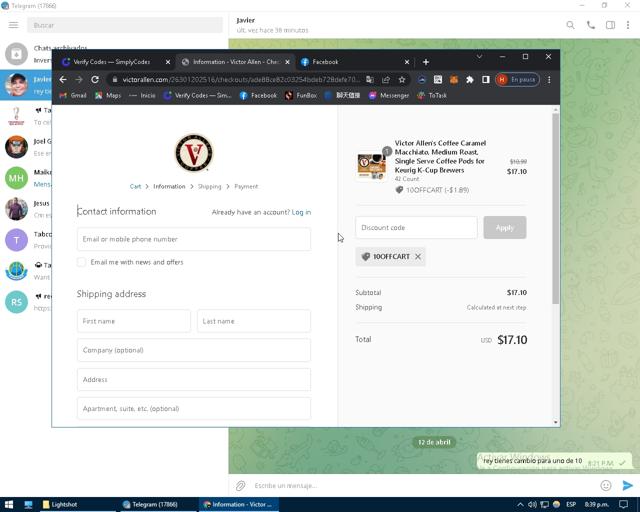Search in Javier chat (magnifier icon)
The width and height of the screenshot is (640, 512).
point(570,25)
